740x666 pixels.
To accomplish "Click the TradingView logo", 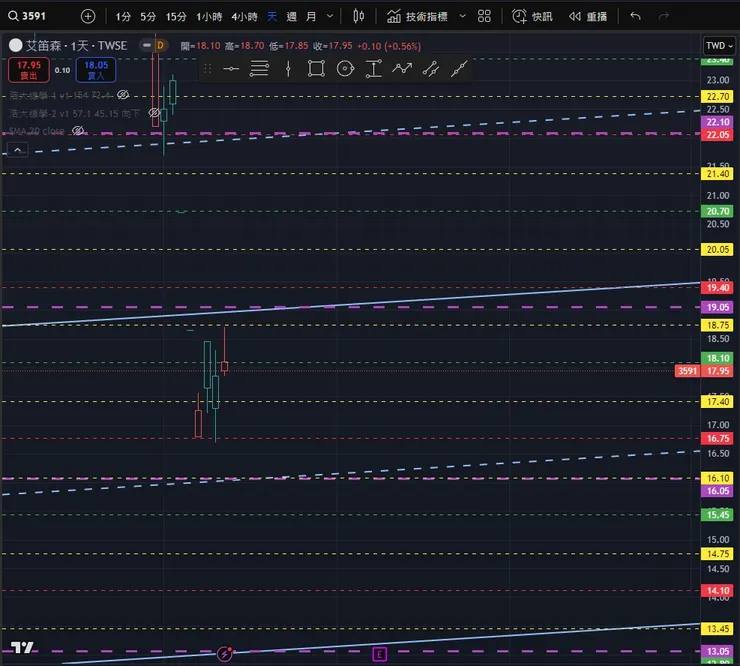I will (22, 648).
